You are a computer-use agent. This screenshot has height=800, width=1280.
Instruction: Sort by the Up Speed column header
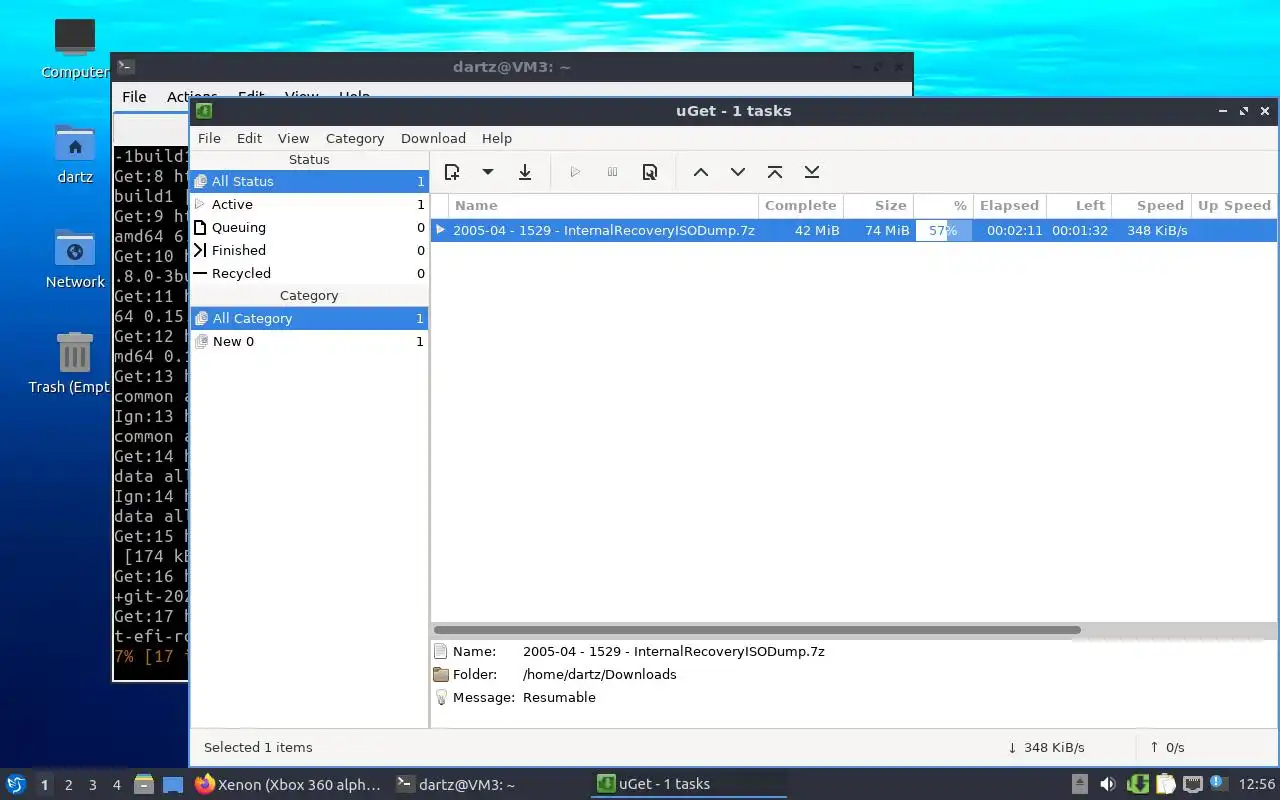point(1234,205)
